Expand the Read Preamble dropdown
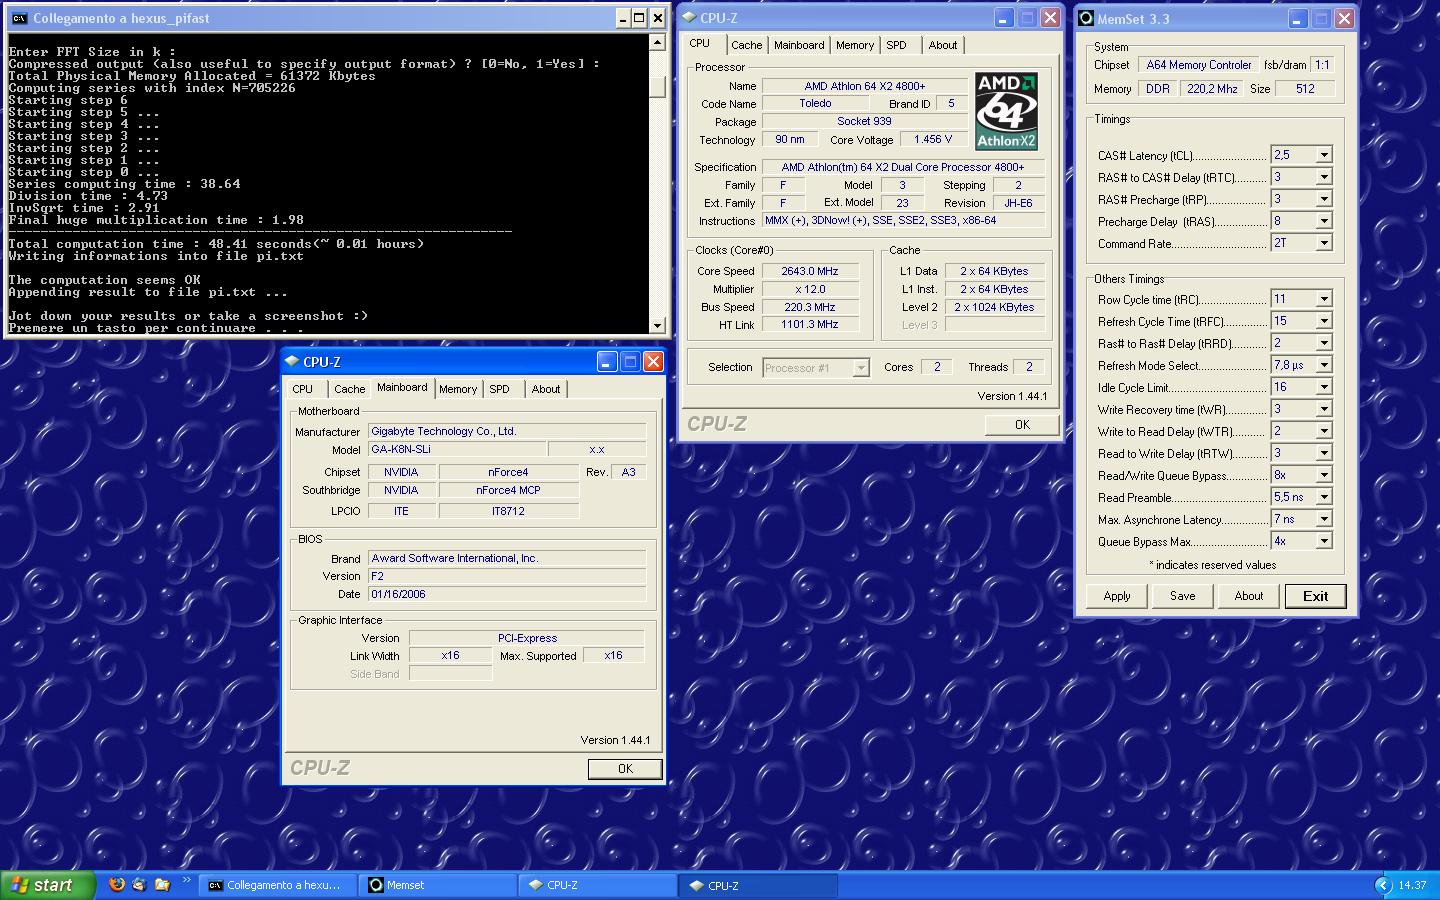 tap(1324, 497)
